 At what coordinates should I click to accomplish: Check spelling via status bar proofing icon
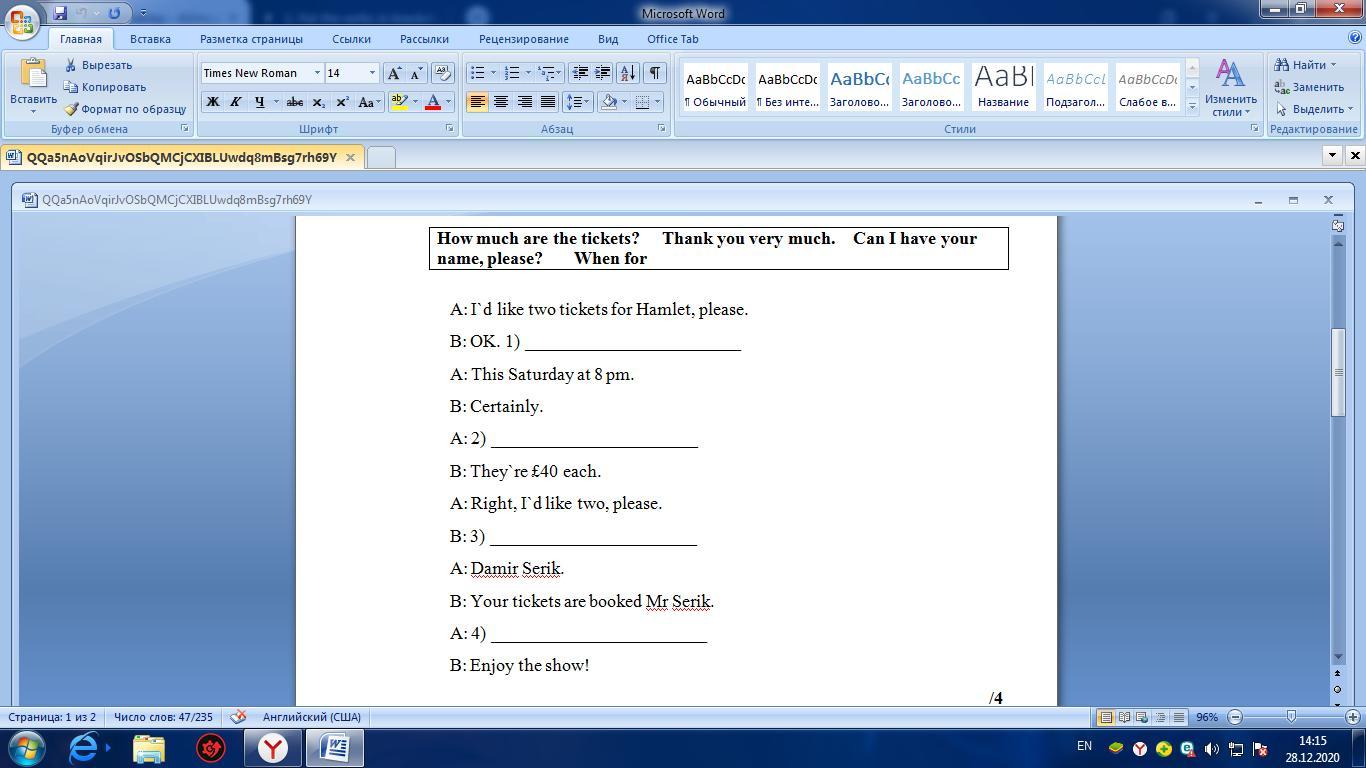point(238,717)
